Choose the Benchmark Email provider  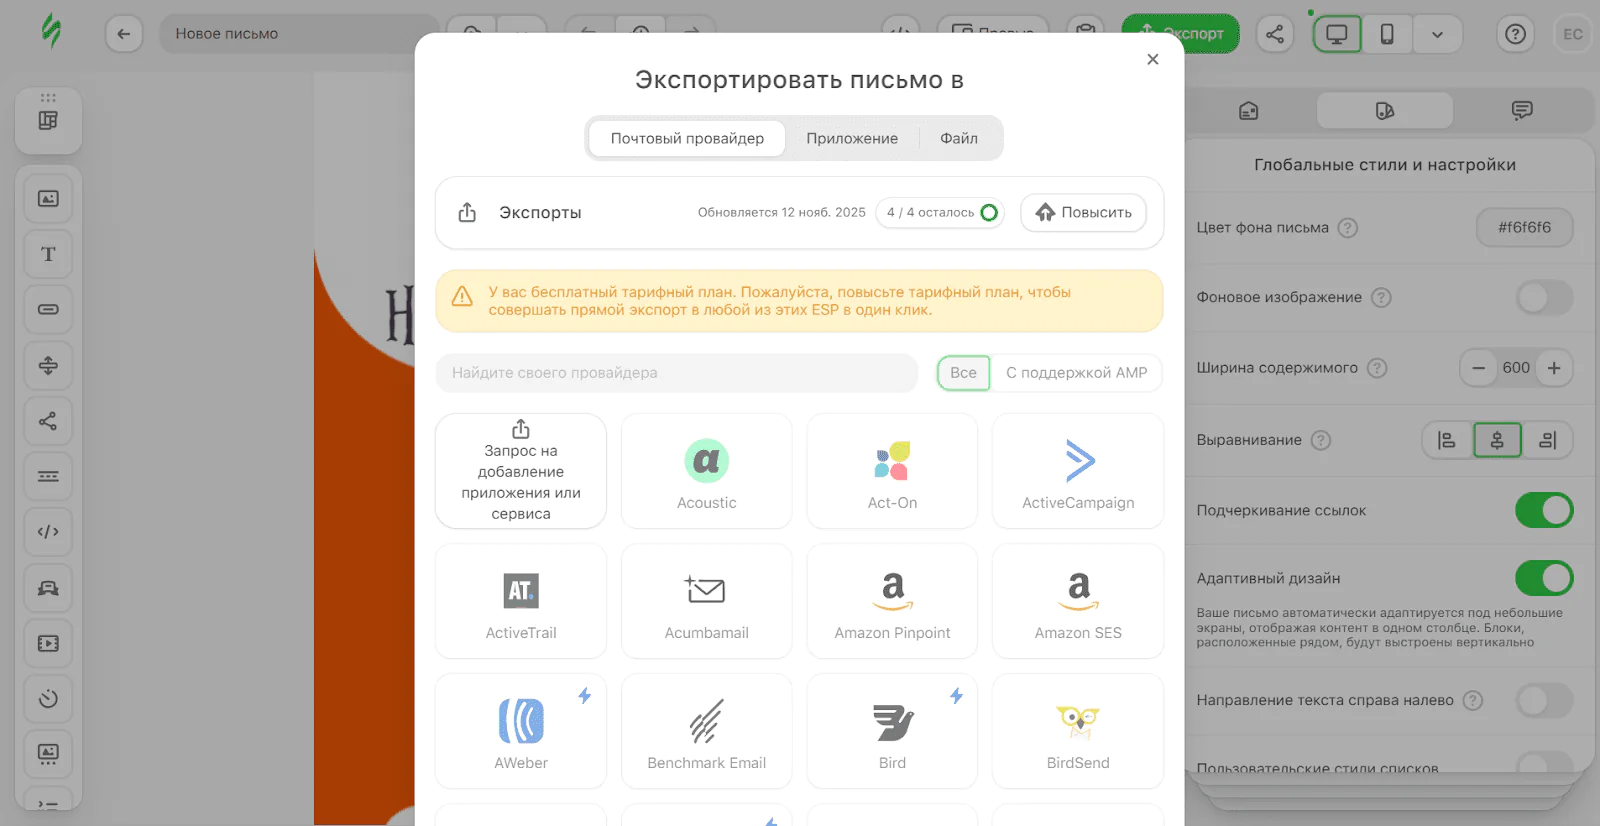pos(707,731)
